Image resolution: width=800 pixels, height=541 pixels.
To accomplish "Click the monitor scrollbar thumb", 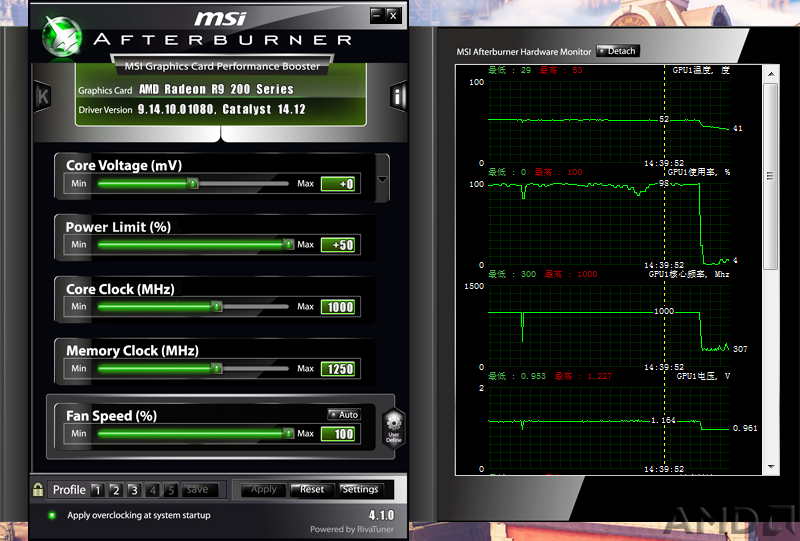I will coord(770,176).
